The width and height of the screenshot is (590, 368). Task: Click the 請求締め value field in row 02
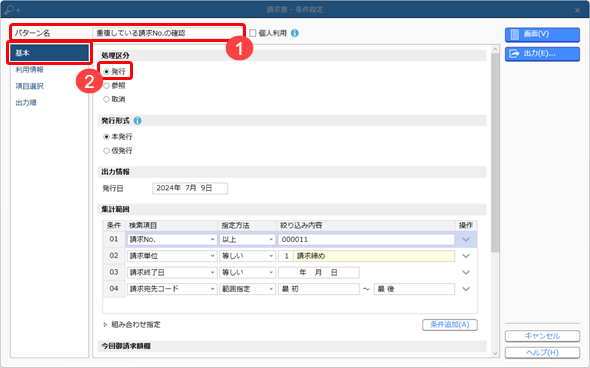[374, 256]
